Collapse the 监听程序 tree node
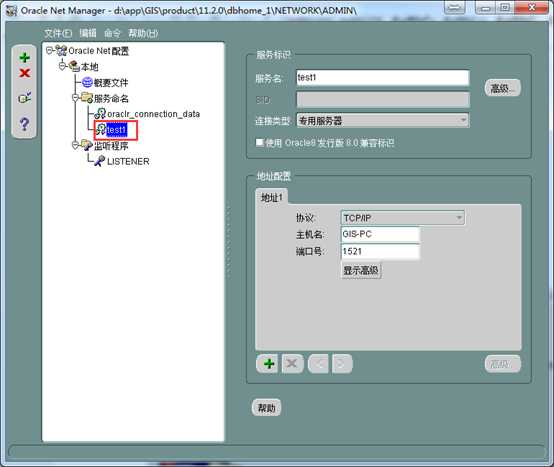Screen dimensions: 554x467 click(75, 145)
